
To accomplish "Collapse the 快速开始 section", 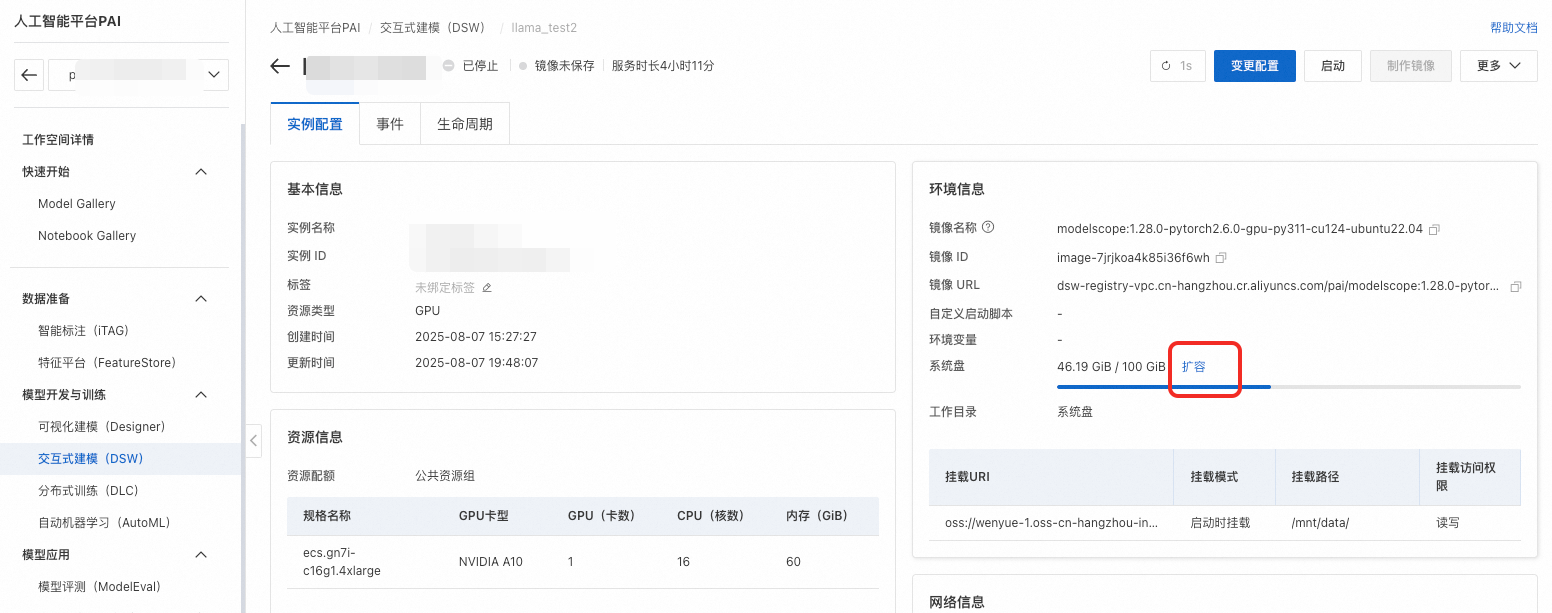I will pos(201,172).
